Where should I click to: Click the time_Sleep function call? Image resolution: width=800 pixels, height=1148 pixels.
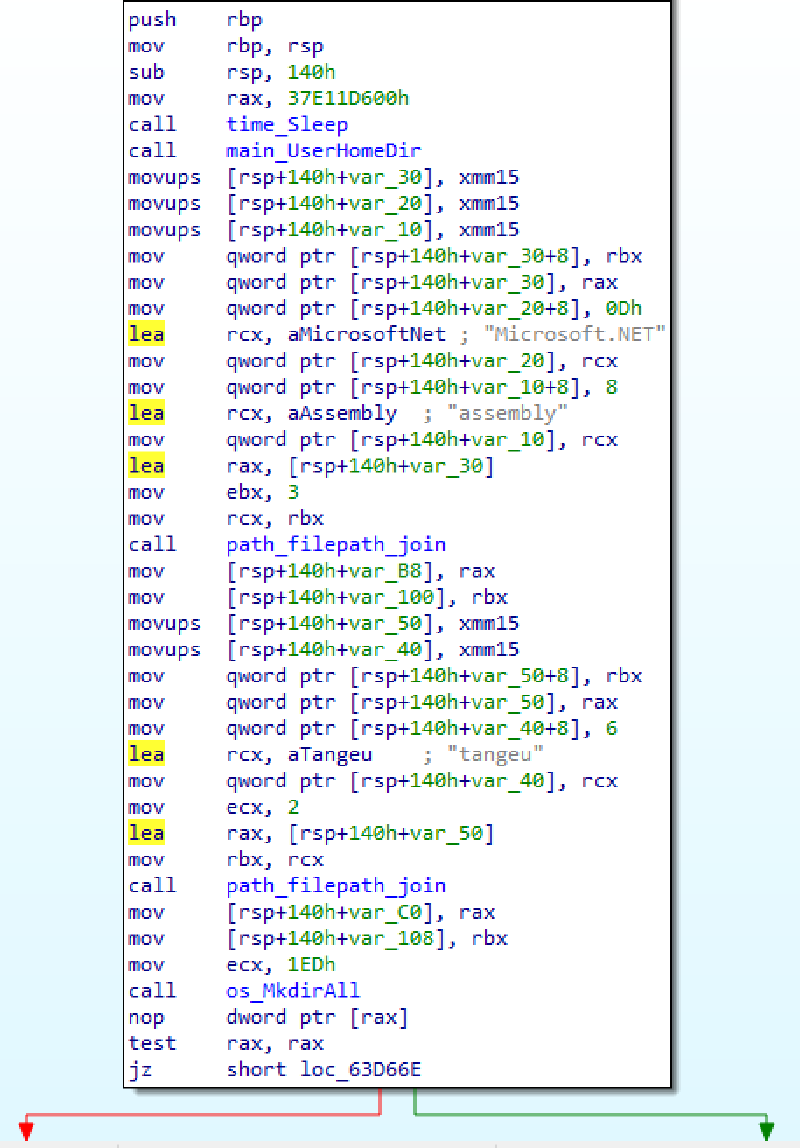[287, 125]
